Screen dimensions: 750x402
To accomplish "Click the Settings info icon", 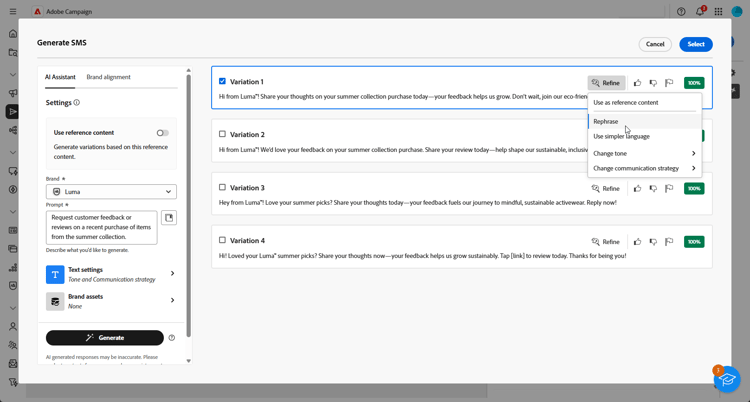I will (77, 102).
